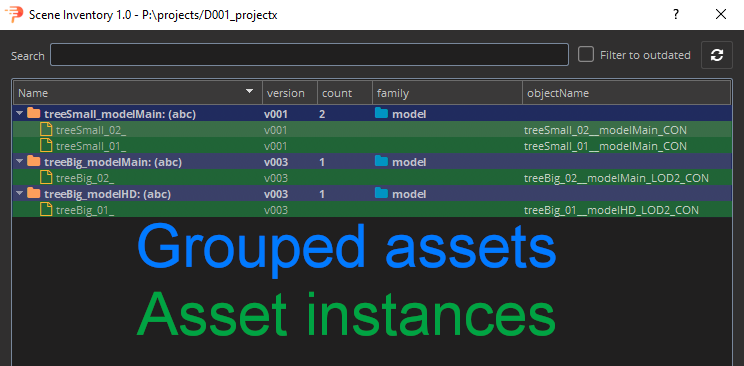Viewport: 744px width, 366px height.
Task: Click the v003 version cell of treeBig_01_
Action: tap(276, 210)
